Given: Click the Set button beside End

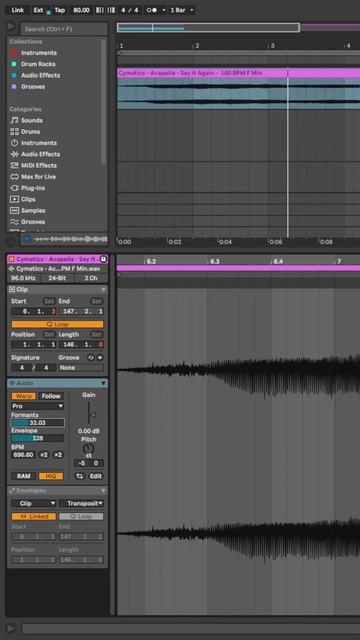Looking at the screenshot, I should [97, 301].
